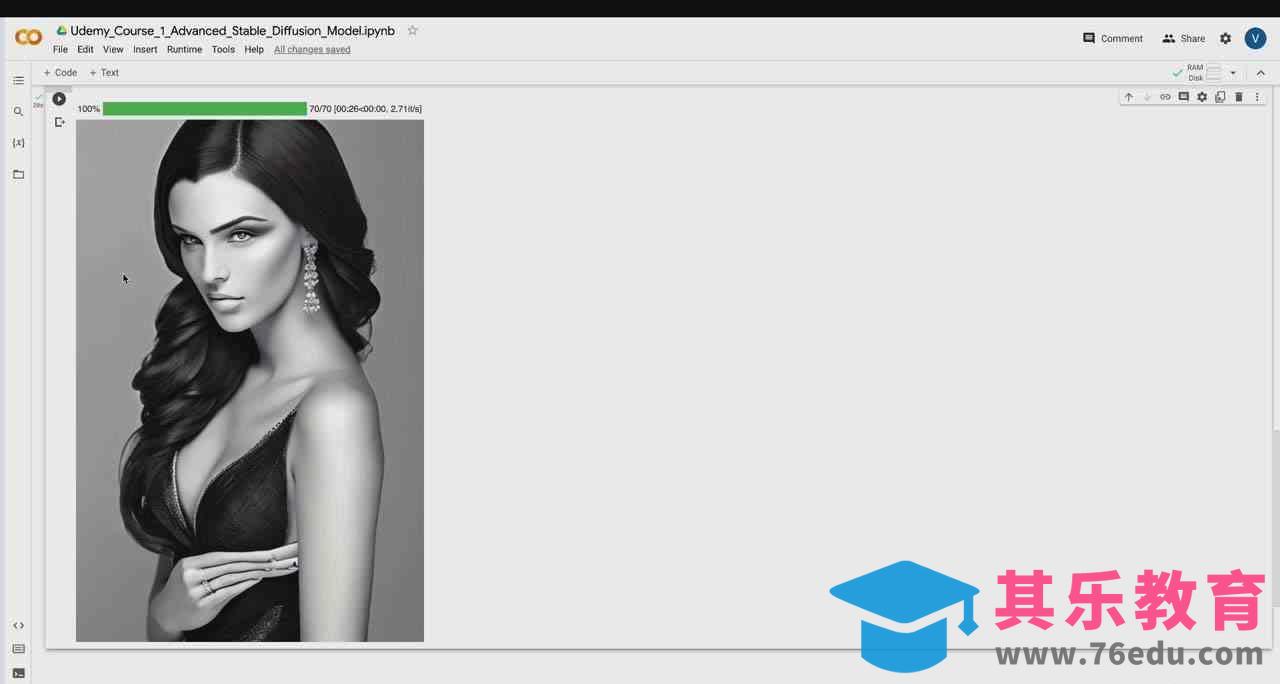Add a new code cell with + Code

pos(60,73)
